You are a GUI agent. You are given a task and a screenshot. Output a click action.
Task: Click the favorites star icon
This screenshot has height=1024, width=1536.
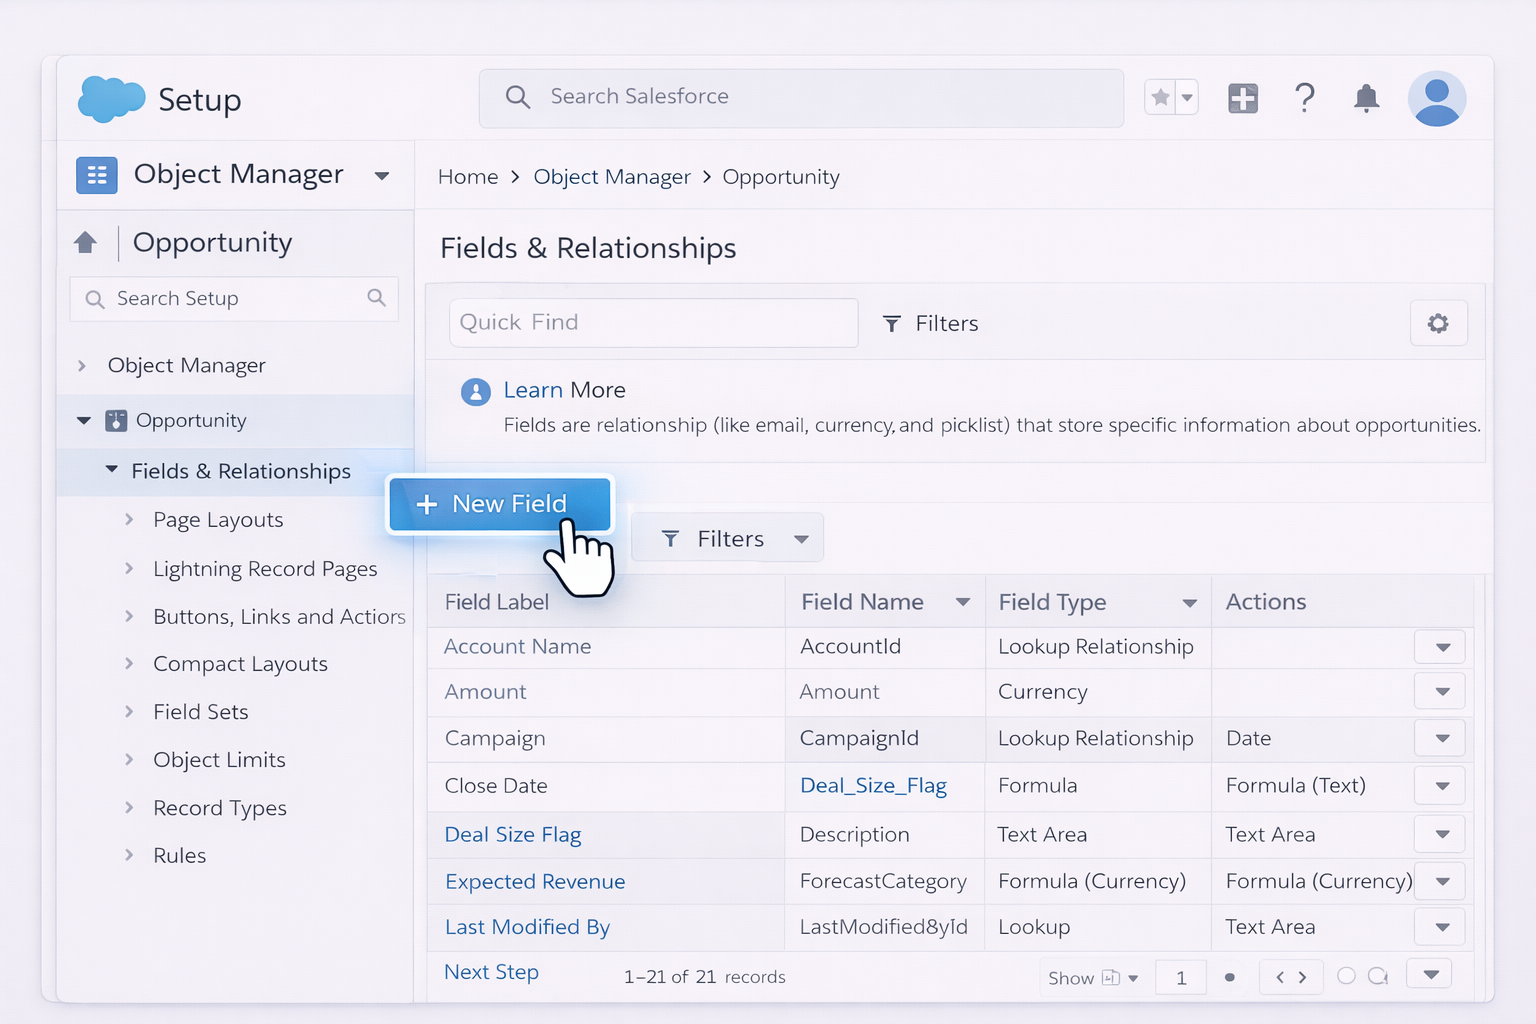[1160, 98]
